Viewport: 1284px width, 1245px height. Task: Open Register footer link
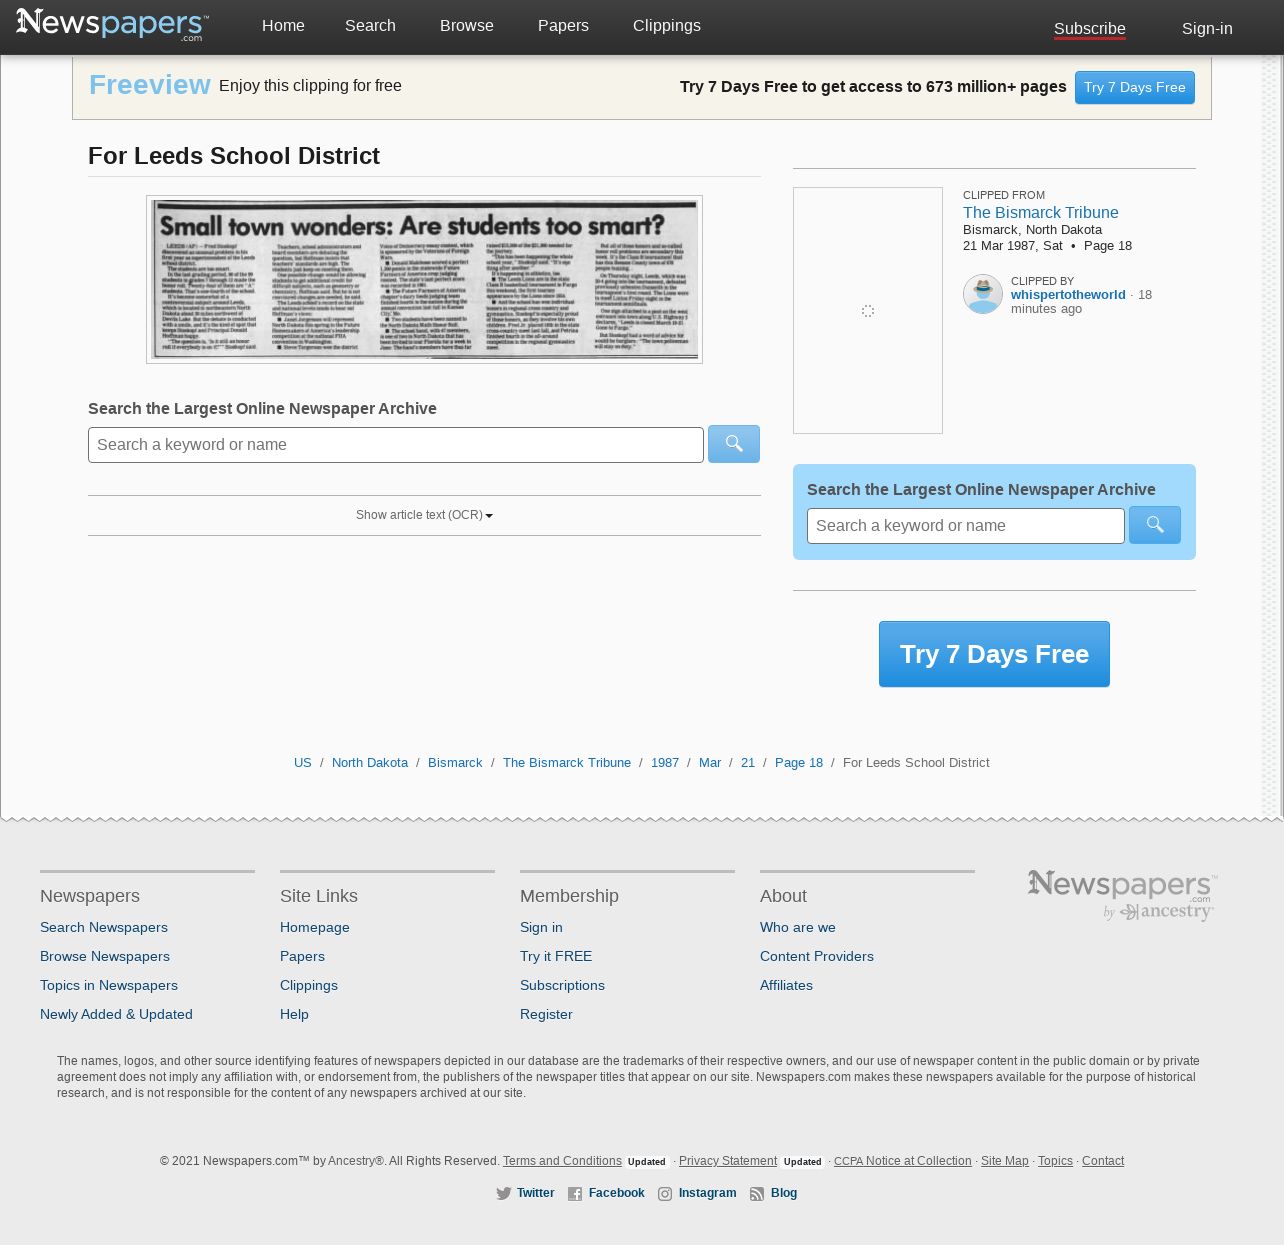(546, 1015)
